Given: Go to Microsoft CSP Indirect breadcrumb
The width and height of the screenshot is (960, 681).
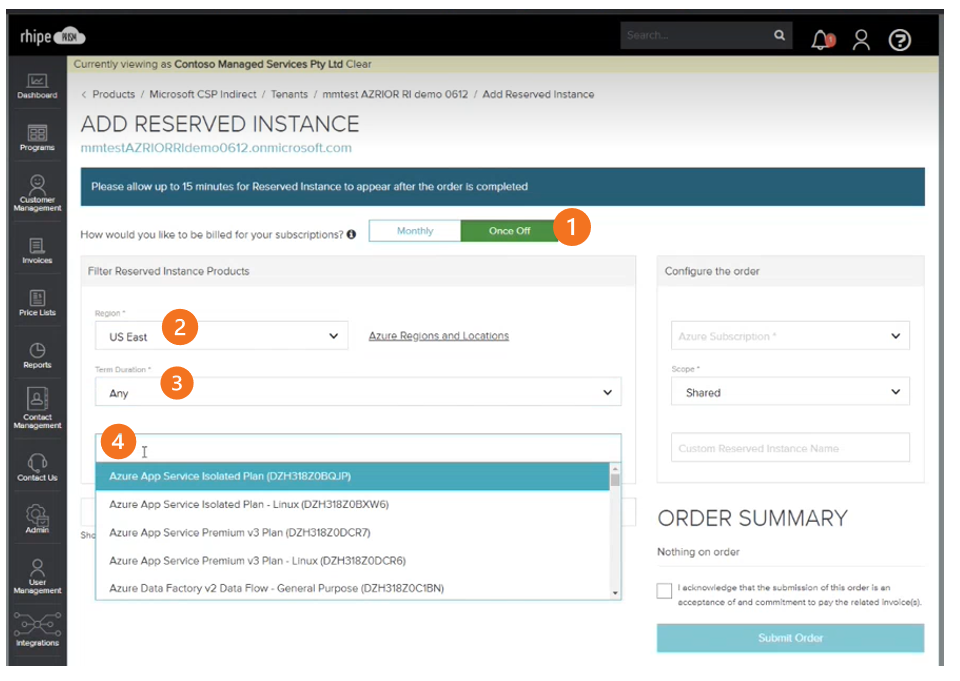Looking at the screenshot, I should coord(203,94).
